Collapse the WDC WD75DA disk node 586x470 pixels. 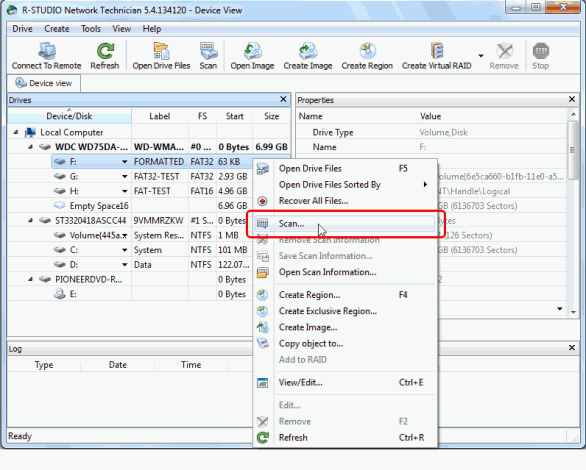click(x=30, y=147)
